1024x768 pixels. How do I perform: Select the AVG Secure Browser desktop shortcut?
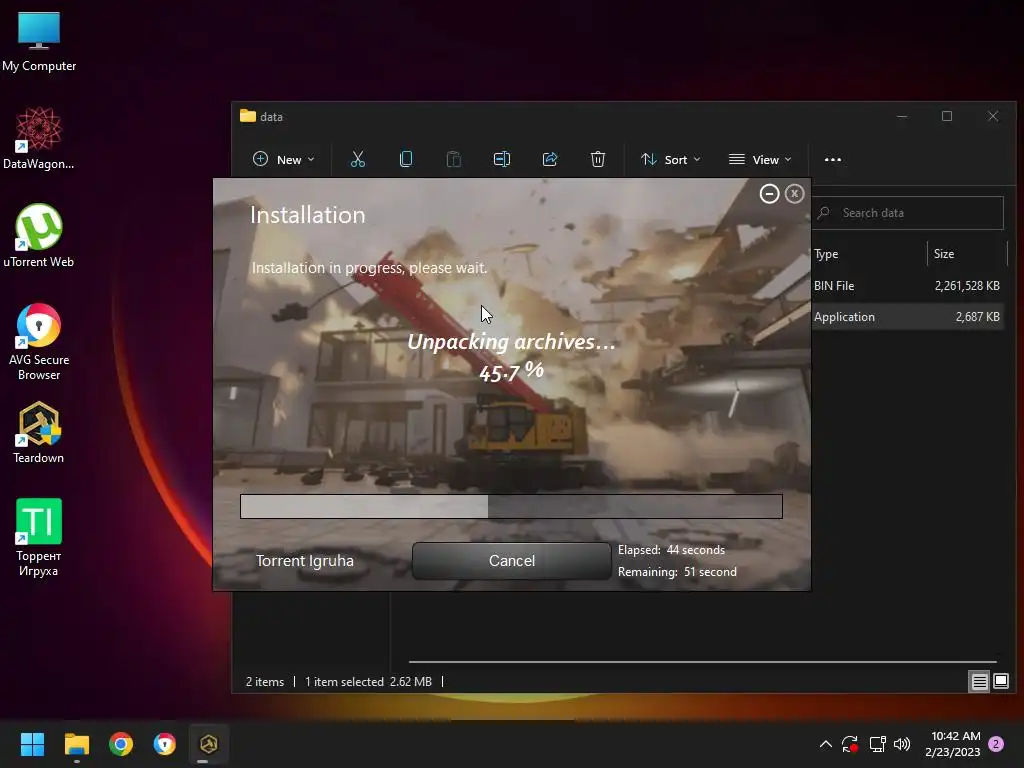pyautogui.click(x=39, y=342)
